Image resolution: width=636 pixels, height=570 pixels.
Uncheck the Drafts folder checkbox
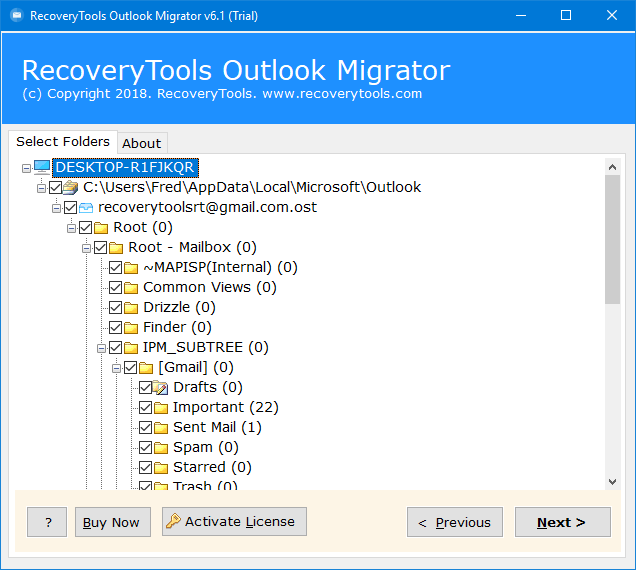(146, 387)
